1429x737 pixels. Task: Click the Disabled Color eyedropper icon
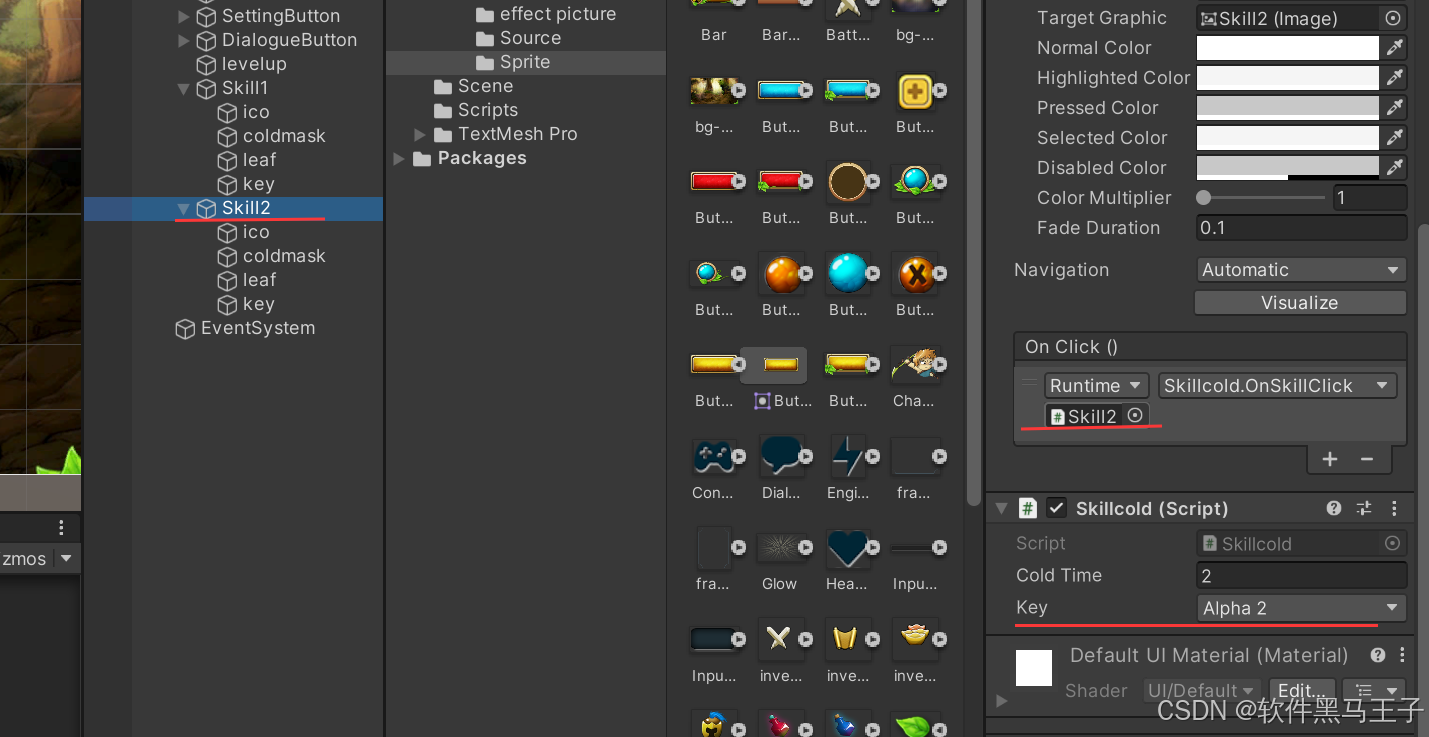[1394, 168]
